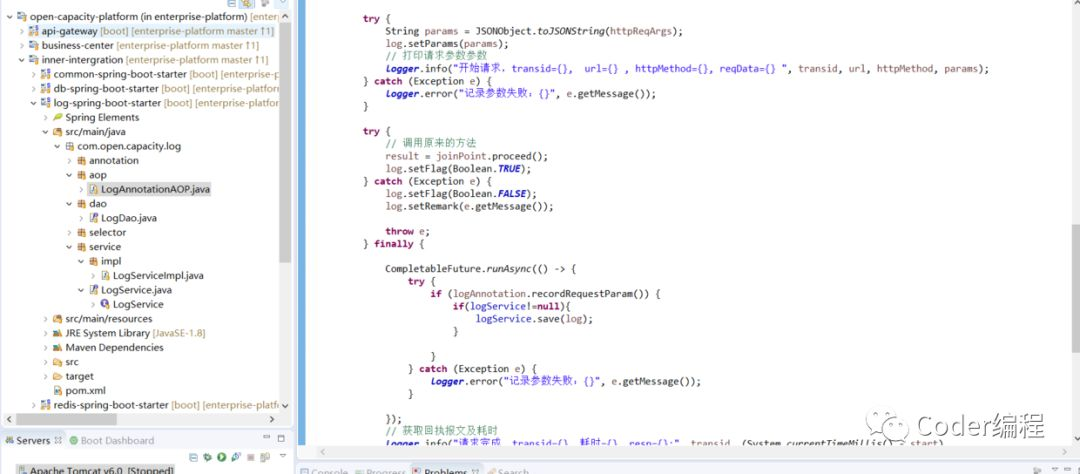Click the src/main/java source folder icon
The width and height of the screenshot is (1080, 474).
click(58, 132)
